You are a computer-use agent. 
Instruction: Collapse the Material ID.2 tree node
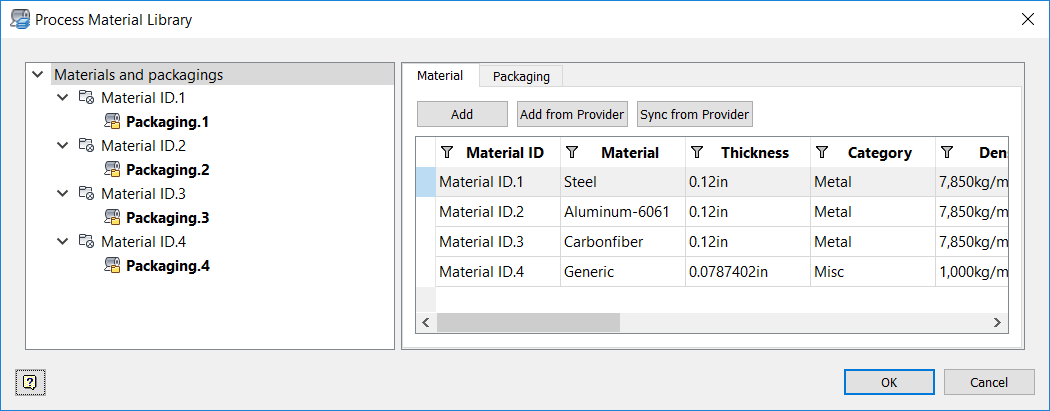[x=63, y=146]
